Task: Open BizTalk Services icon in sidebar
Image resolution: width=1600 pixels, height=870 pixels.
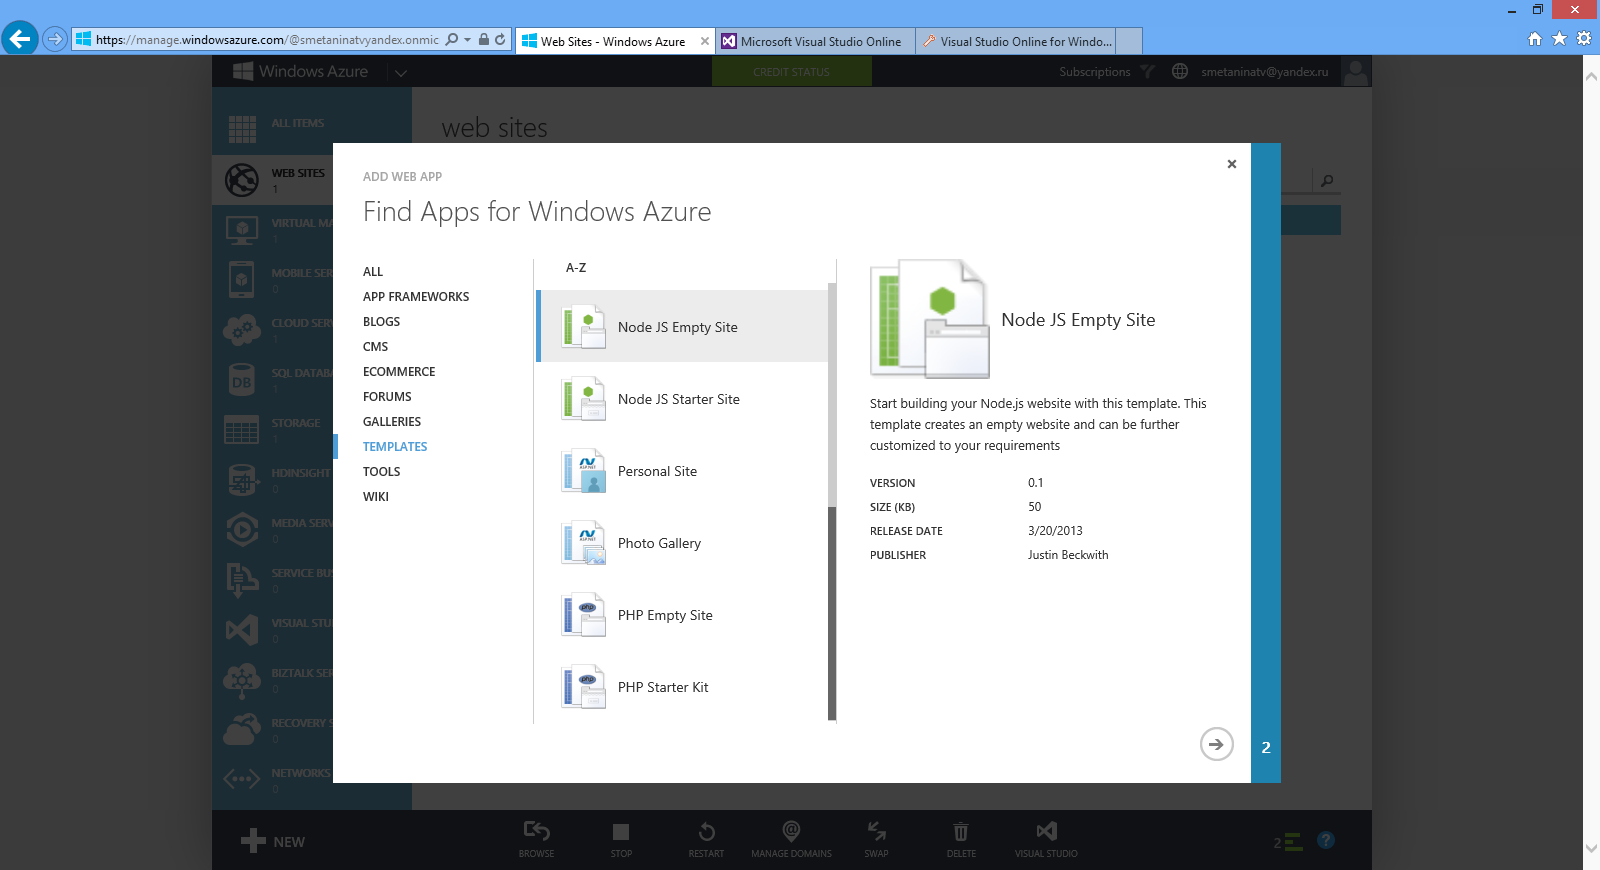Action: (x=242, y=680)
